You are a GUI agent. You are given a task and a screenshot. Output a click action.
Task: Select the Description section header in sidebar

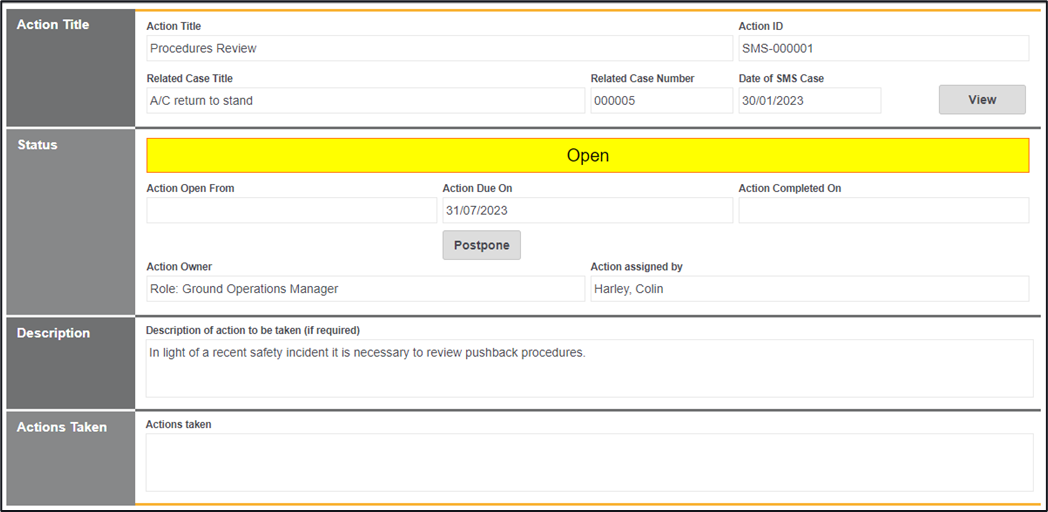click(53, 333)
